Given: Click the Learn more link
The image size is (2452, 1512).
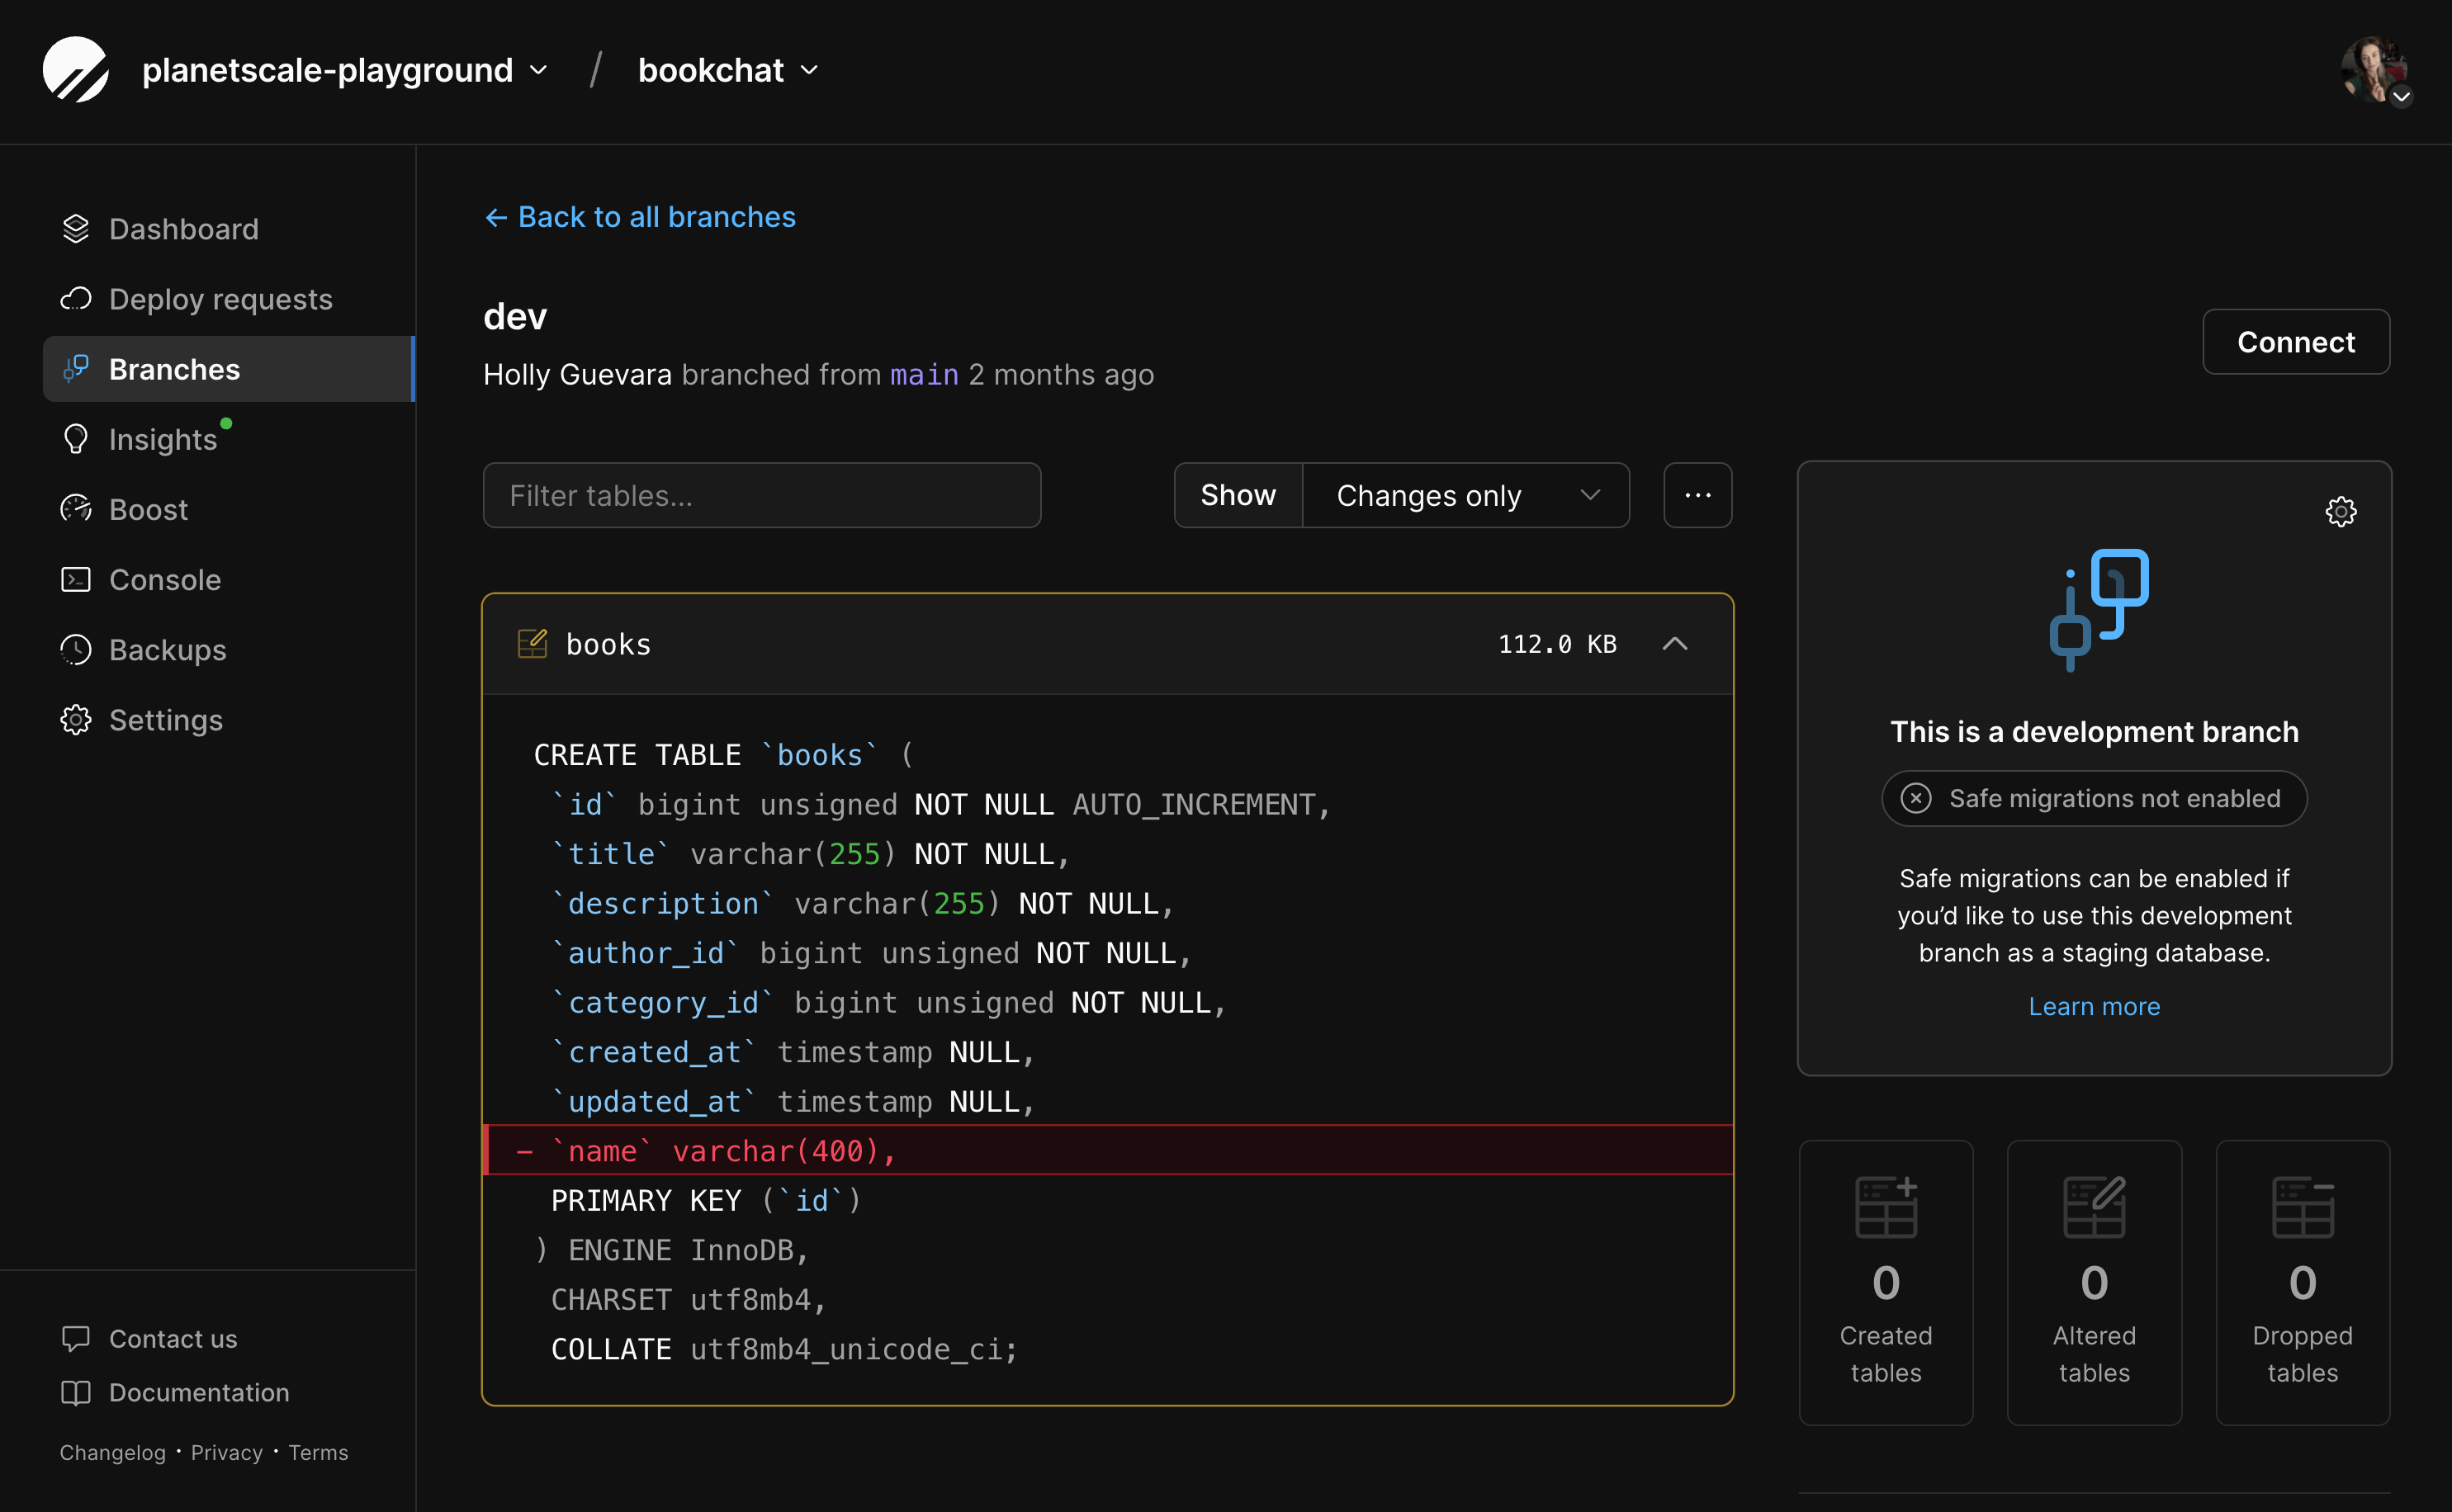Looking at the screenshot, I should (2093, 1006).
